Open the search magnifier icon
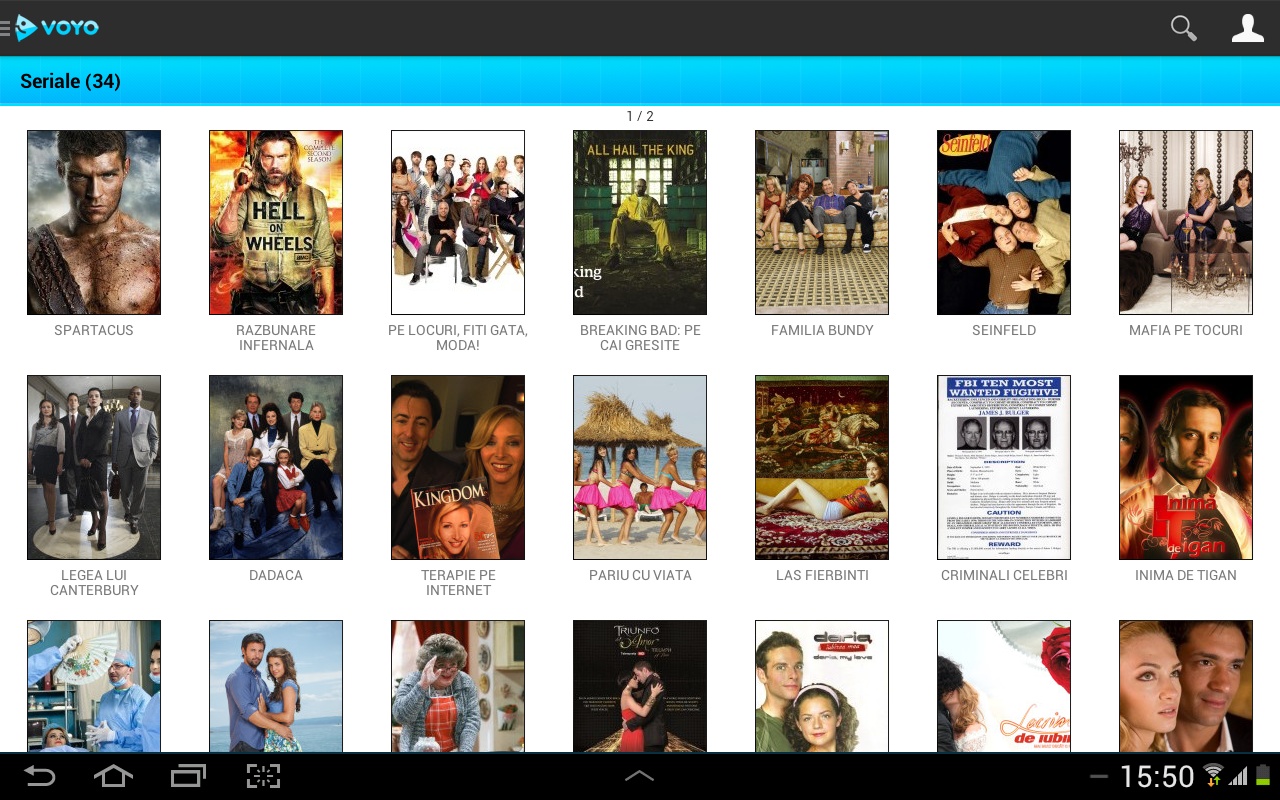This screenshot has height=800, width=1280. click(1183, 29)
